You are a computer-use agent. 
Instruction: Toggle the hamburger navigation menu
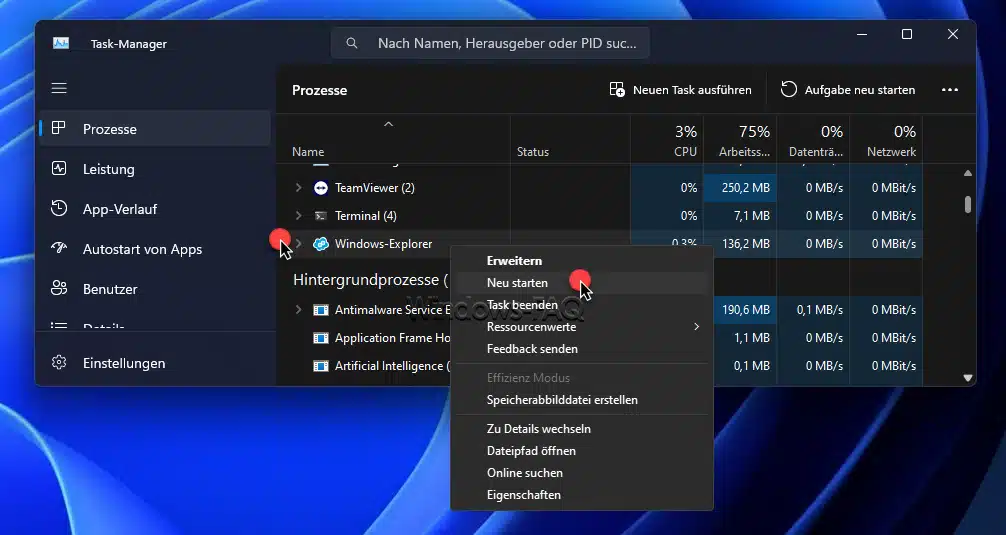point(59,88)
